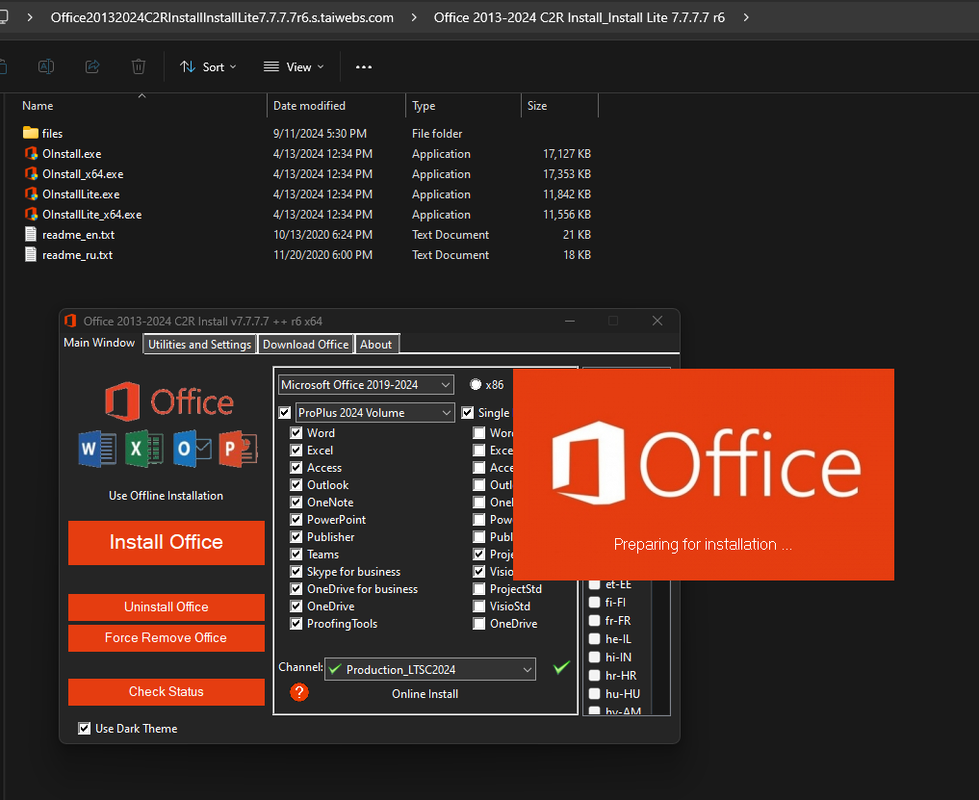
Task: Click the delete trash icon in Explorer
Action: [x=139, y=66]
